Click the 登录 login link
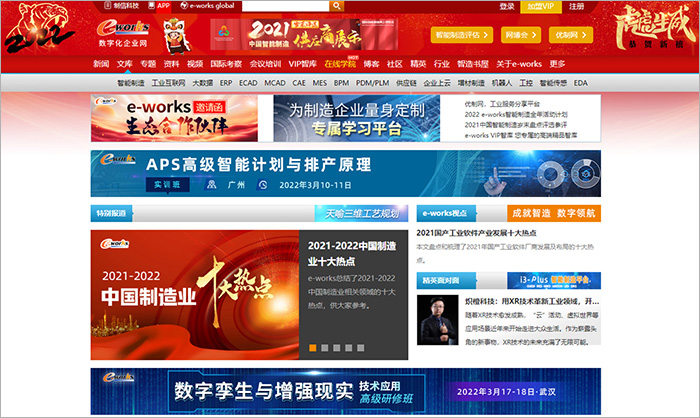The height and width of the screenshot is (418, 700). click(507, 6)
